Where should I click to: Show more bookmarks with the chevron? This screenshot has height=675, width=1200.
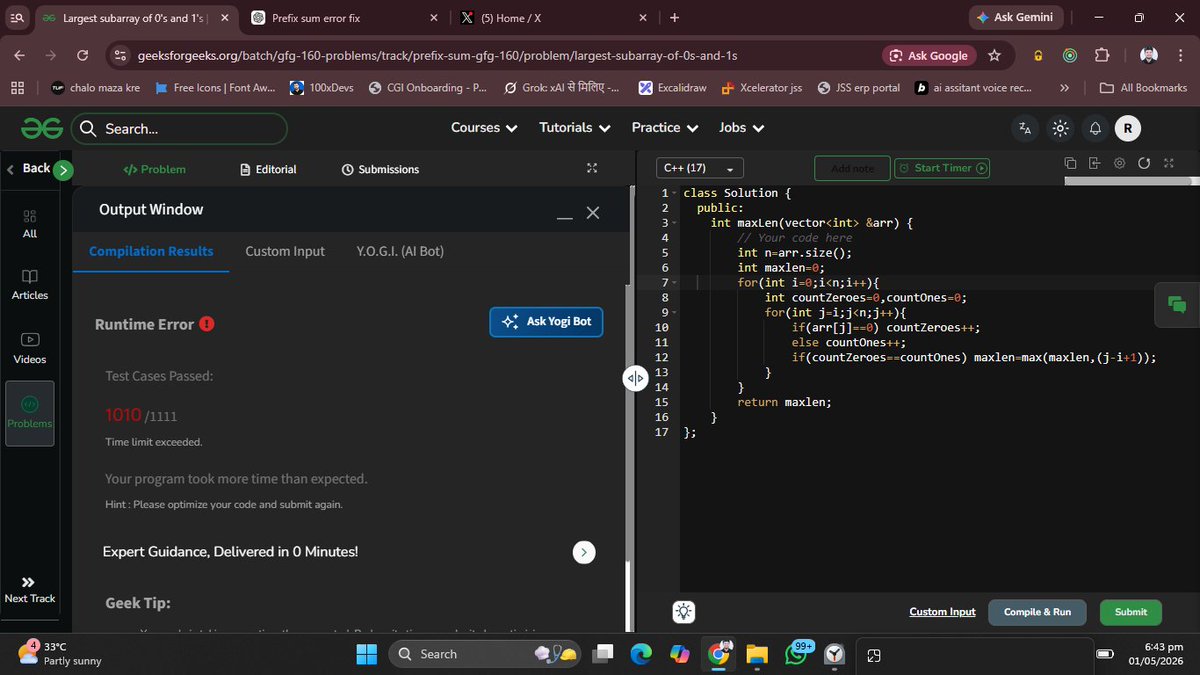[1064, 88]
